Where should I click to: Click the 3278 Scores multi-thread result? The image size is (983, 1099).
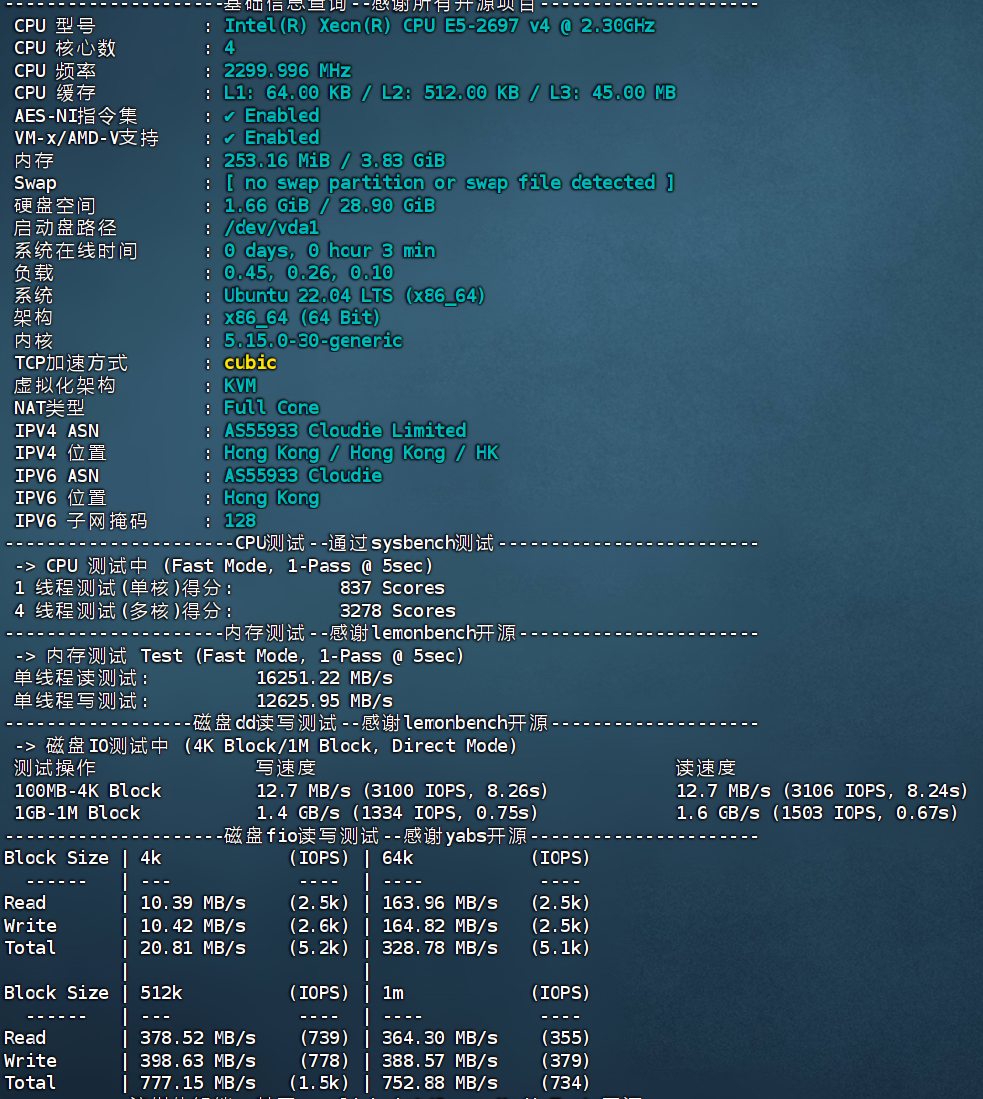[397, 611]
